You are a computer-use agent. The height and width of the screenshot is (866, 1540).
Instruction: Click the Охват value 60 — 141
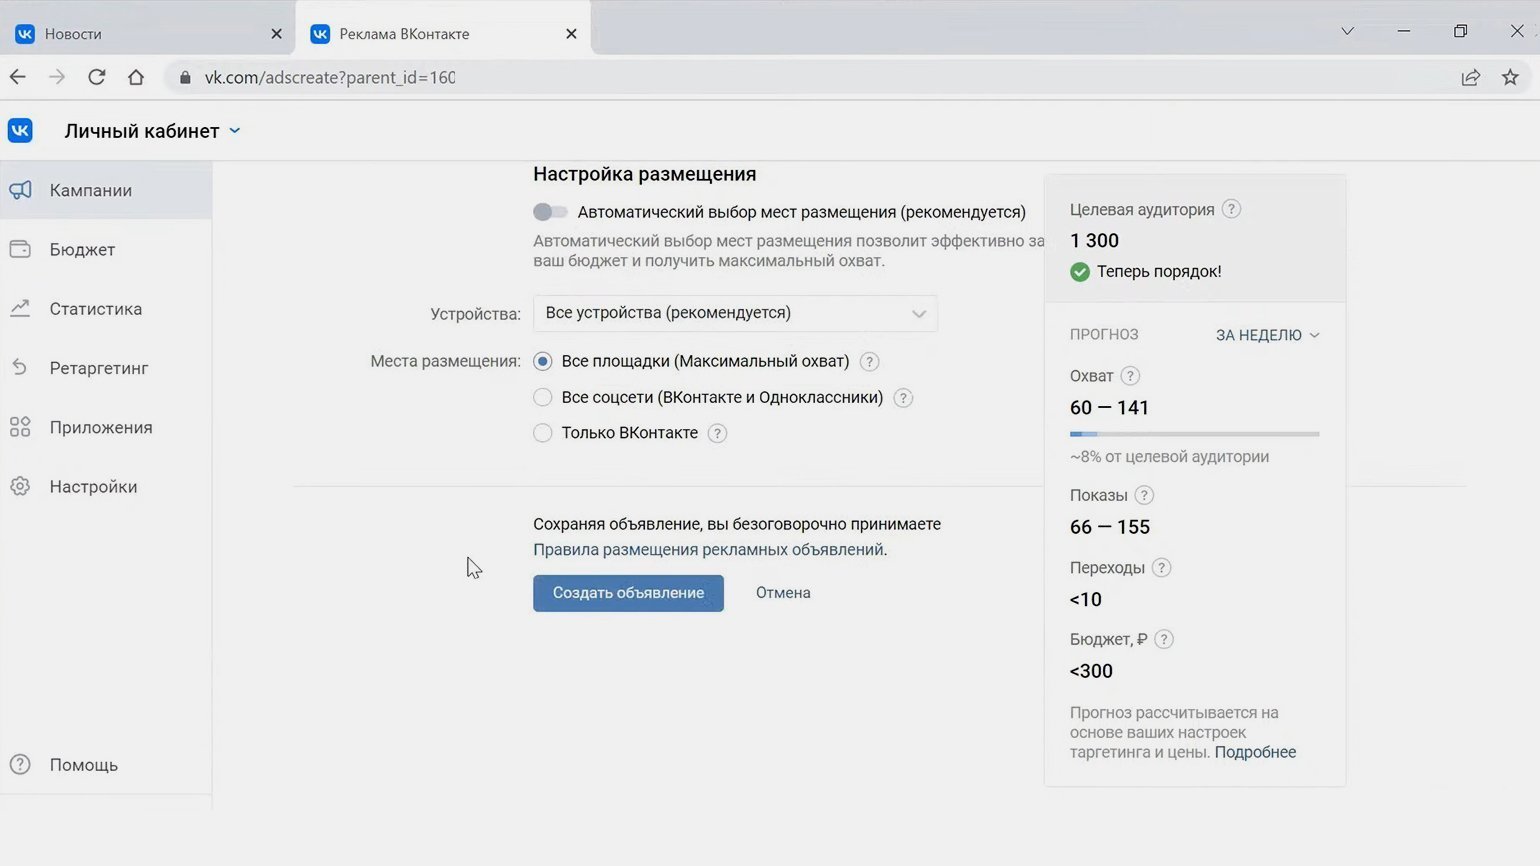point(1109,407)
